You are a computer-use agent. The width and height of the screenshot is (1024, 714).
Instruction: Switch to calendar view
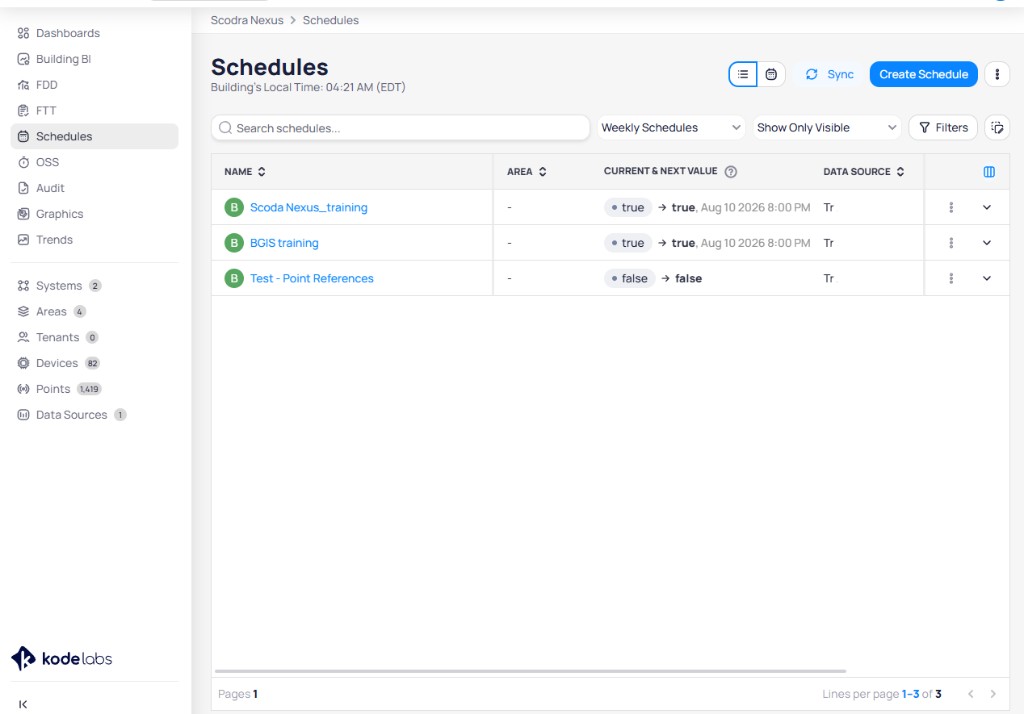771,74
